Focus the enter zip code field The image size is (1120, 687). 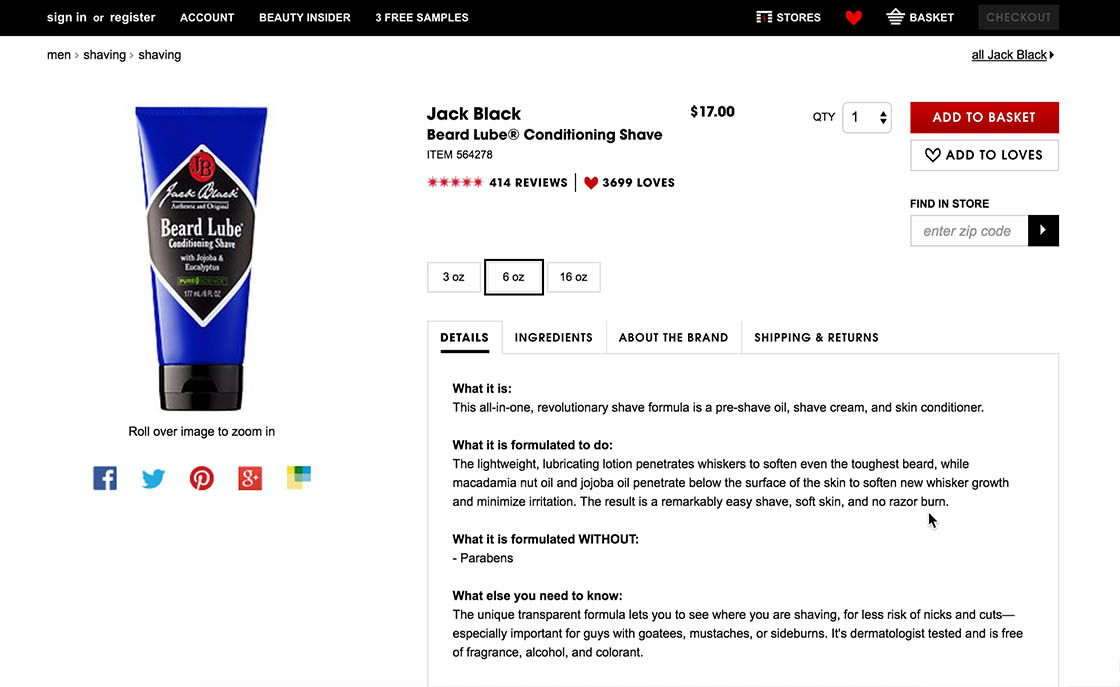click(x=969, y=231)
